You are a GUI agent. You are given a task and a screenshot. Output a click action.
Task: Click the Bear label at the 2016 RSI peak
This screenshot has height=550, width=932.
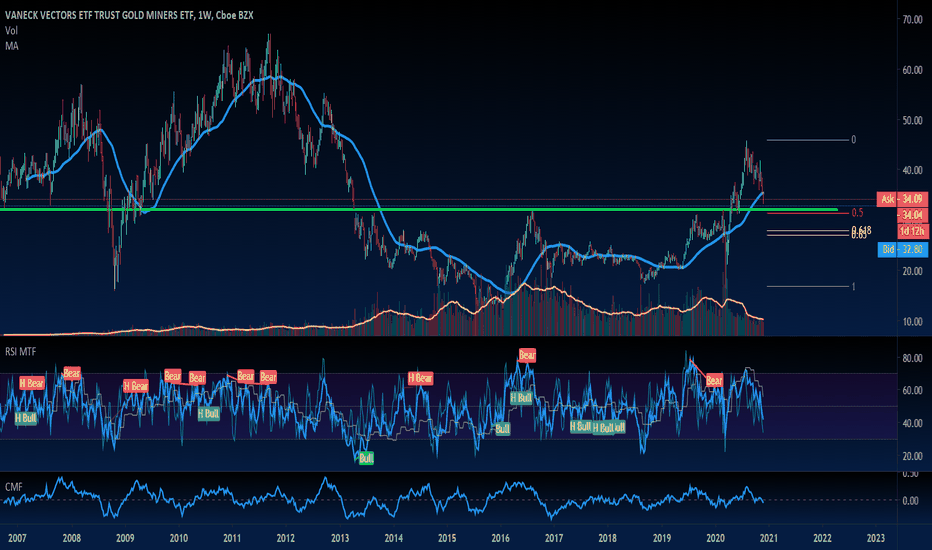(x=527, y=356)
